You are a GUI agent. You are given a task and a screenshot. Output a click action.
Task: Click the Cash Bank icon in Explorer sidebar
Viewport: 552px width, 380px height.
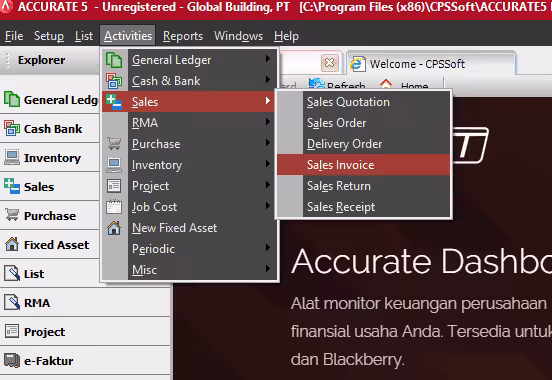click(x=12, y=128)
